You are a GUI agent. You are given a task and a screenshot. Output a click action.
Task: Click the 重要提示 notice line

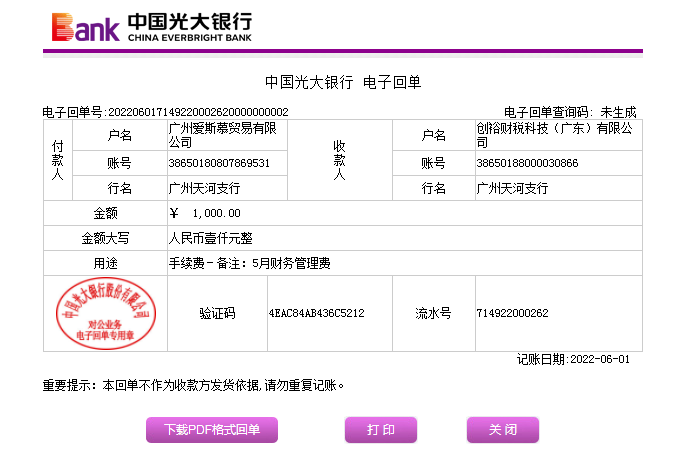(194, 385)
